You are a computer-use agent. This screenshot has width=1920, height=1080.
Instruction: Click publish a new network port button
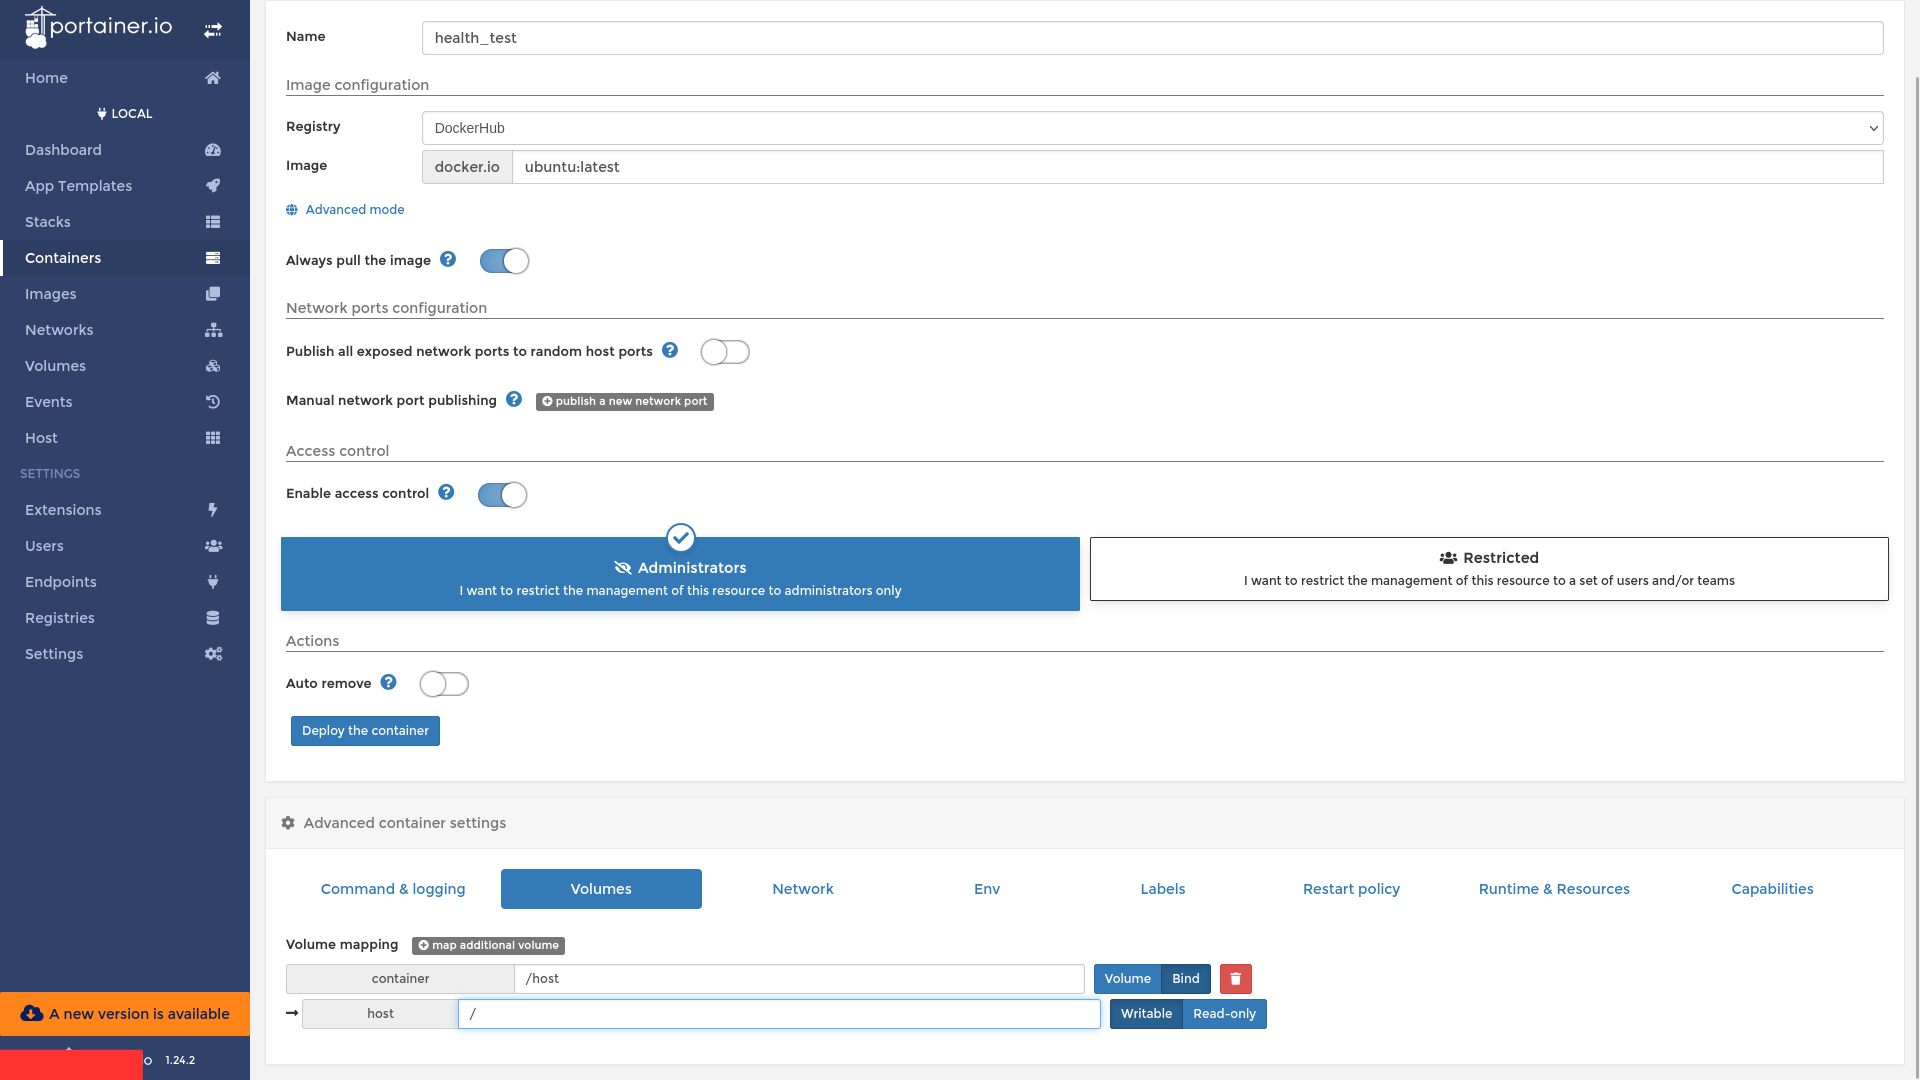tap(625, 401)
